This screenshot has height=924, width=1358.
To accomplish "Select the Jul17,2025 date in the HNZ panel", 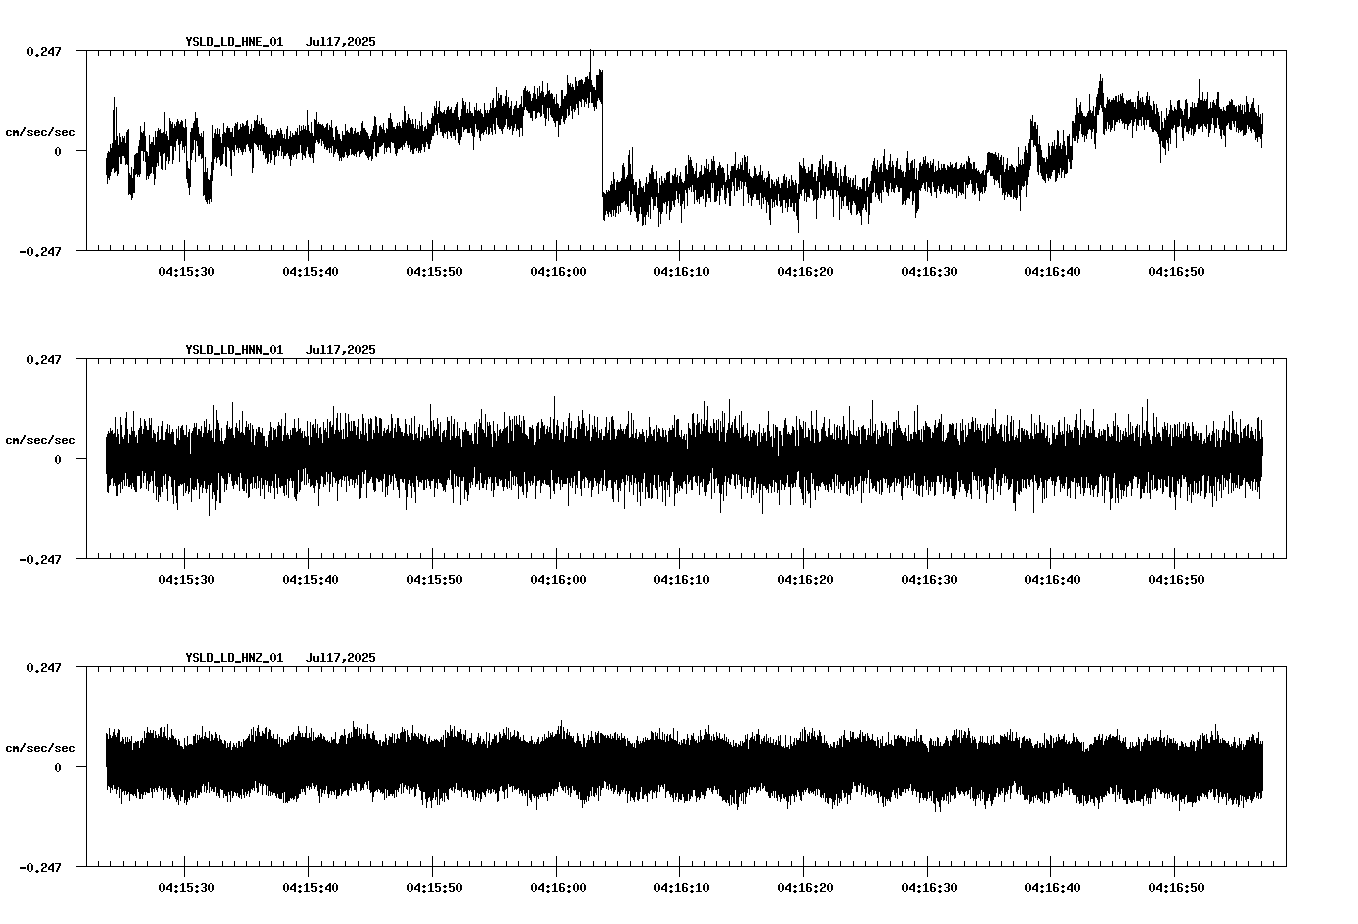I will point(341,658).
